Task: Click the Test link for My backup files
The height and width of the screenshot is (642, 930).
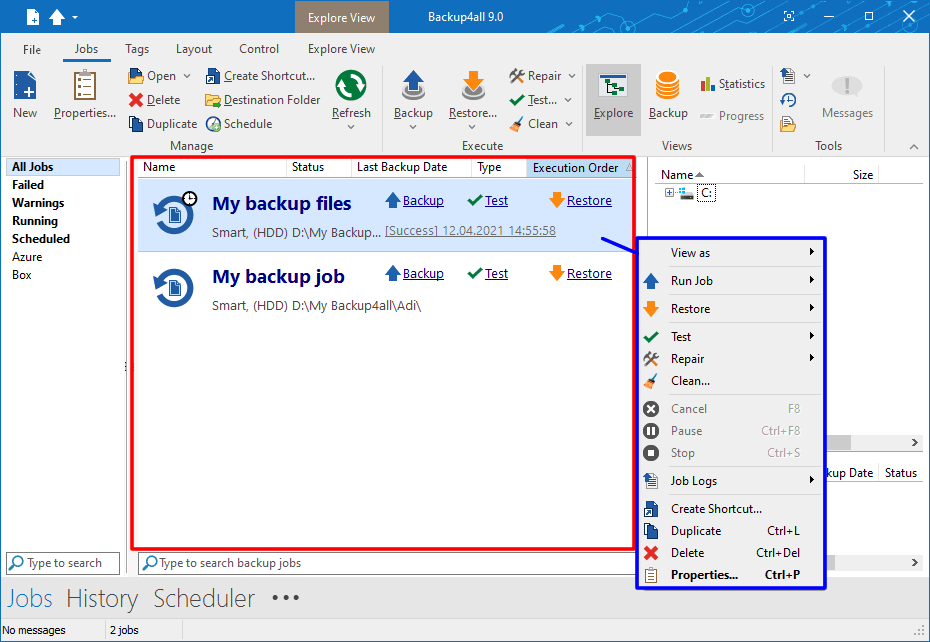Action: pyautogui.click(x=496, y=201)
